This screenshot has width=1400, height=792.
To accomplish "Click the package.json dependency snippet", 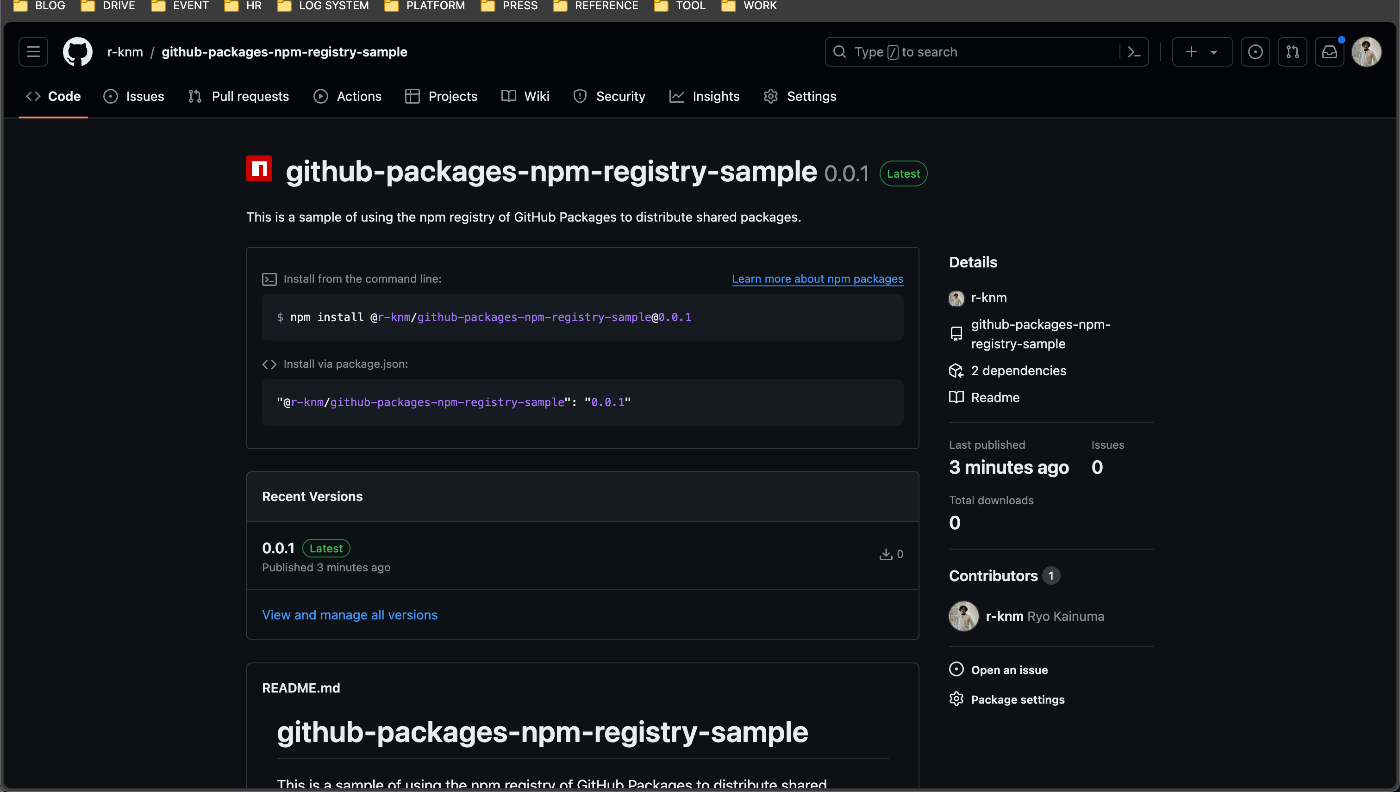I will pos(454,402).
